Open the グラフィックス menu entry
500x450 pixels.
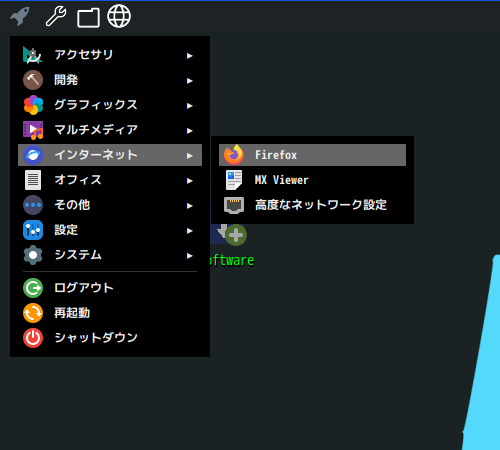click(x=110, y=105)
